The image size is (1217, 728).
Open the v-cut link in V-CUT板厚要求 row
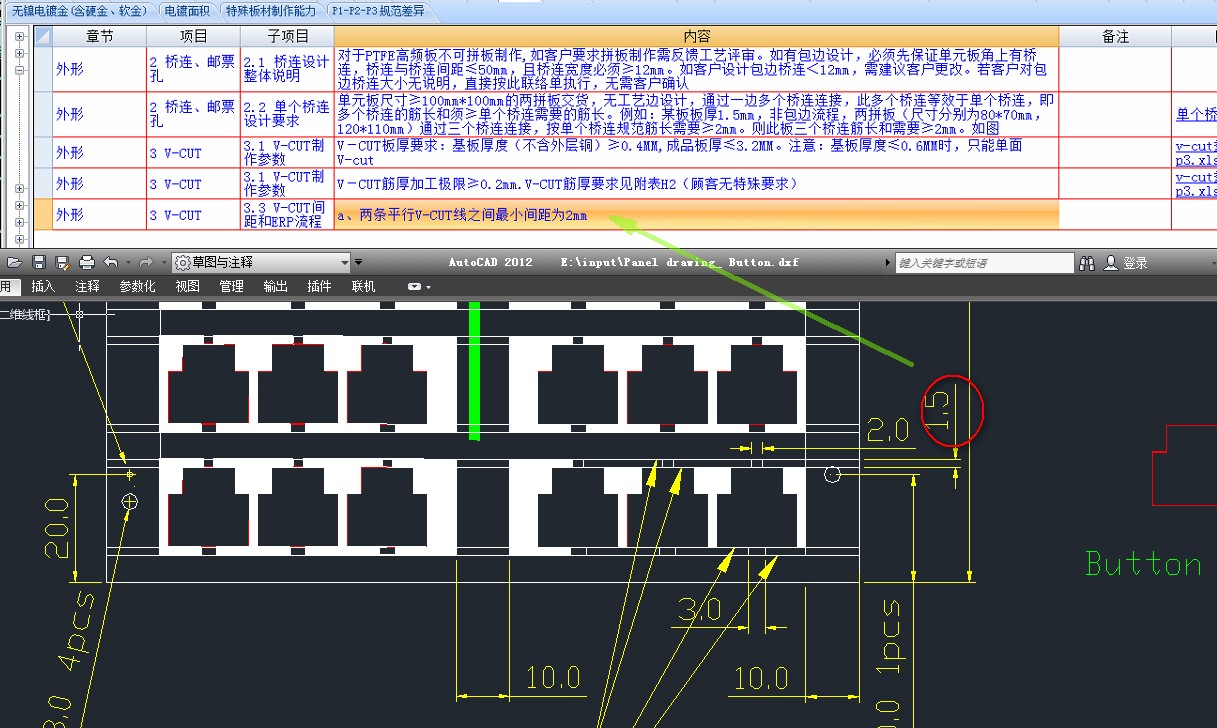1196,153
